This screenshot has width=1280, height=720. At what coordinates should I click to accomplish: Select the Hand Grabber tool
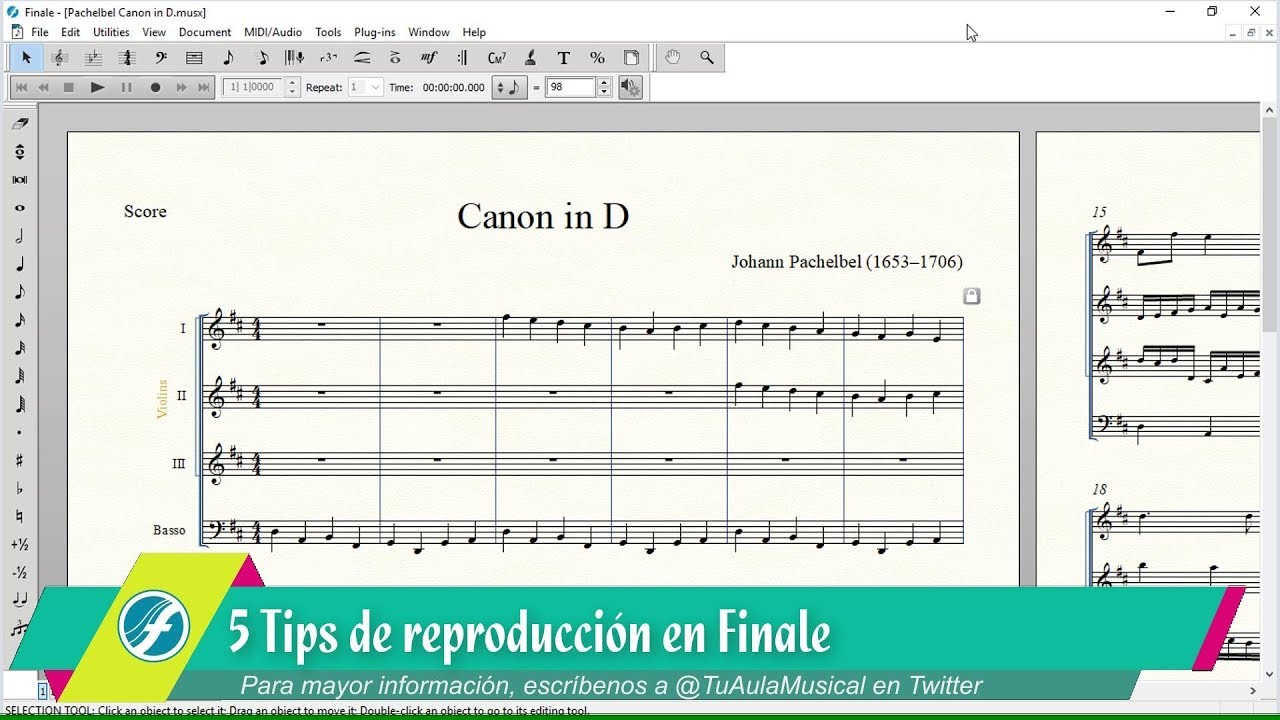(x=673, y=58)
